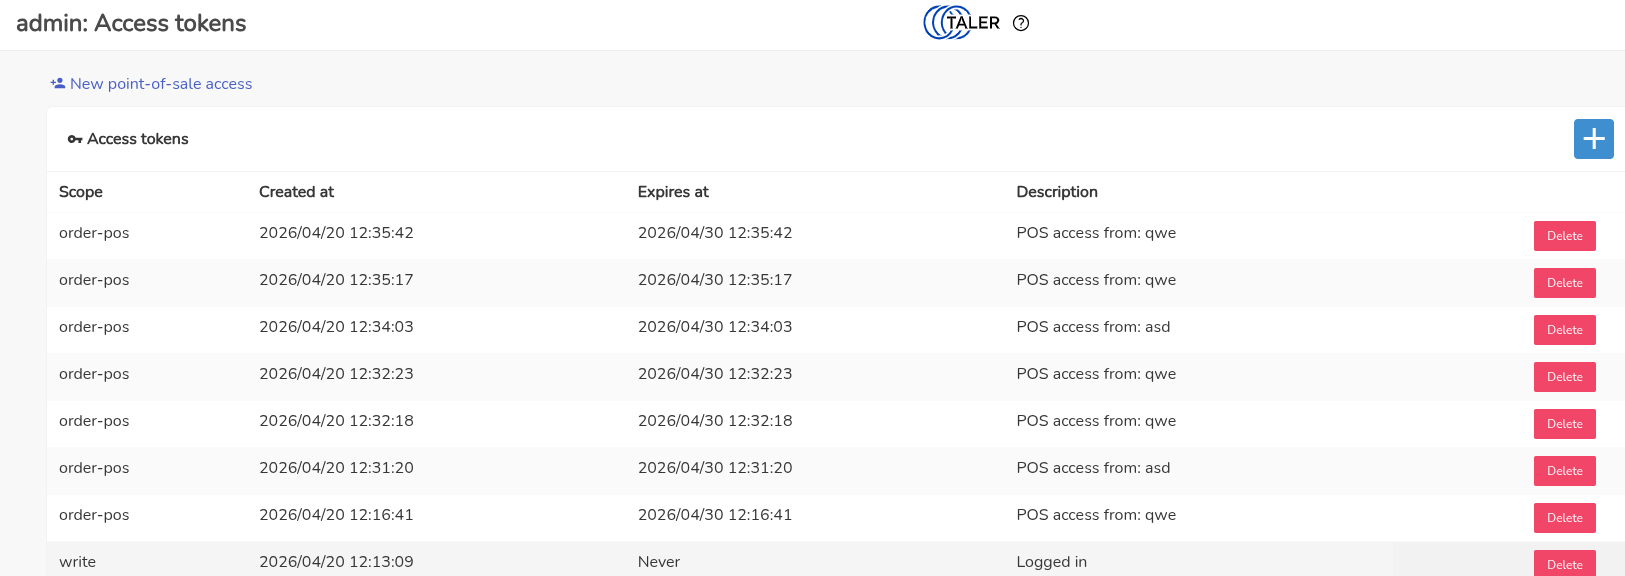Delete the write scope Logged in token

coord(1564,564)
